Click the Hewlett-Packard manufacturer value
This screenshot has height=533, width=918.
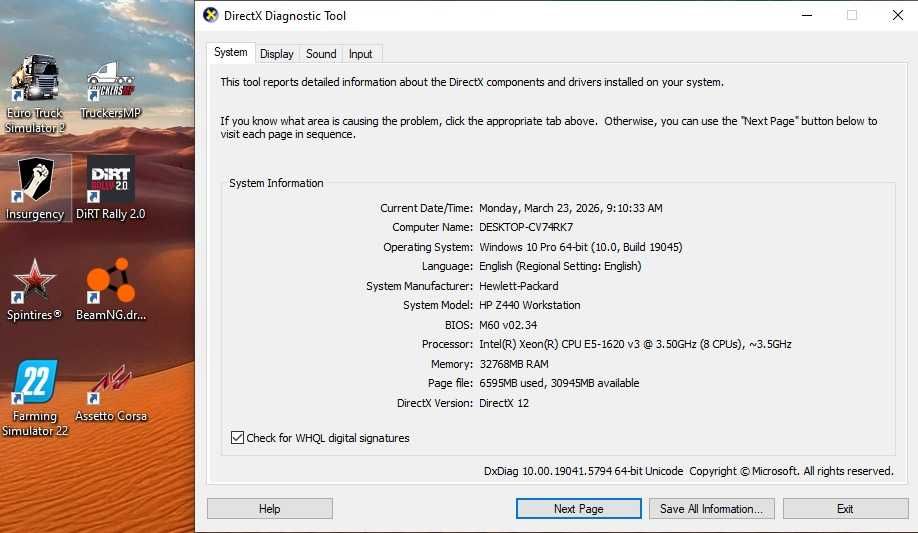tap(519, 286)
